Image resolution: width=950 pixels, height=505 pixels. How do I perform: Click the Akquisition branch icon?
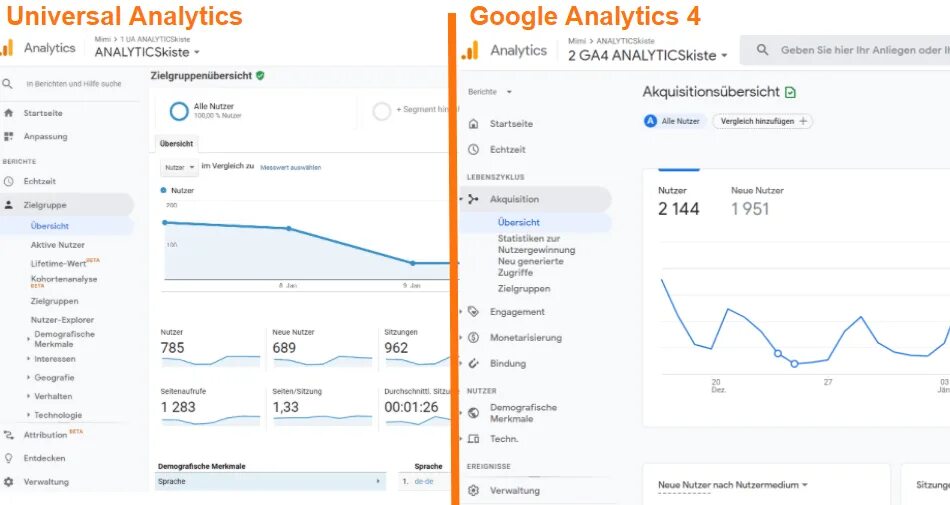[474, 199]
